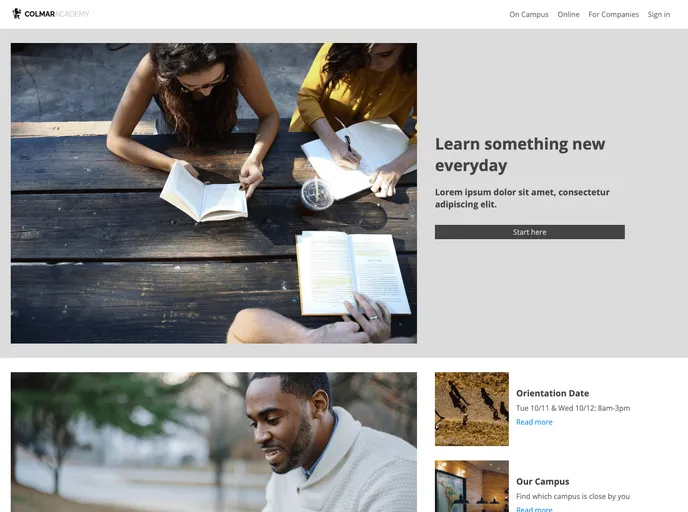688x512 pixels.
Task: Click the Our Campus heading
Action: (542, 481)
